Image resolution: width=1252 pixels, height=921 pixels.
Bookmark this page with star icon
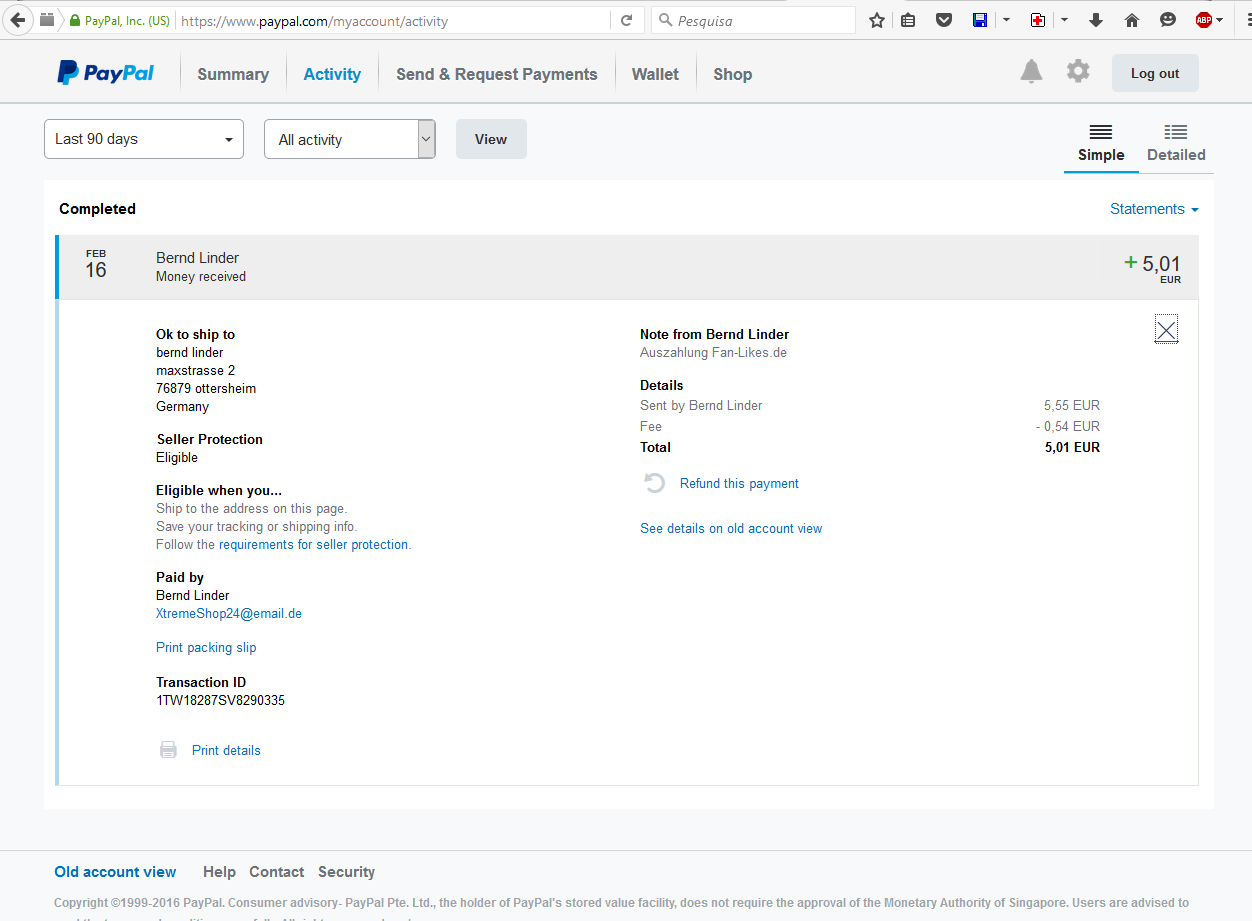(877, 20)
